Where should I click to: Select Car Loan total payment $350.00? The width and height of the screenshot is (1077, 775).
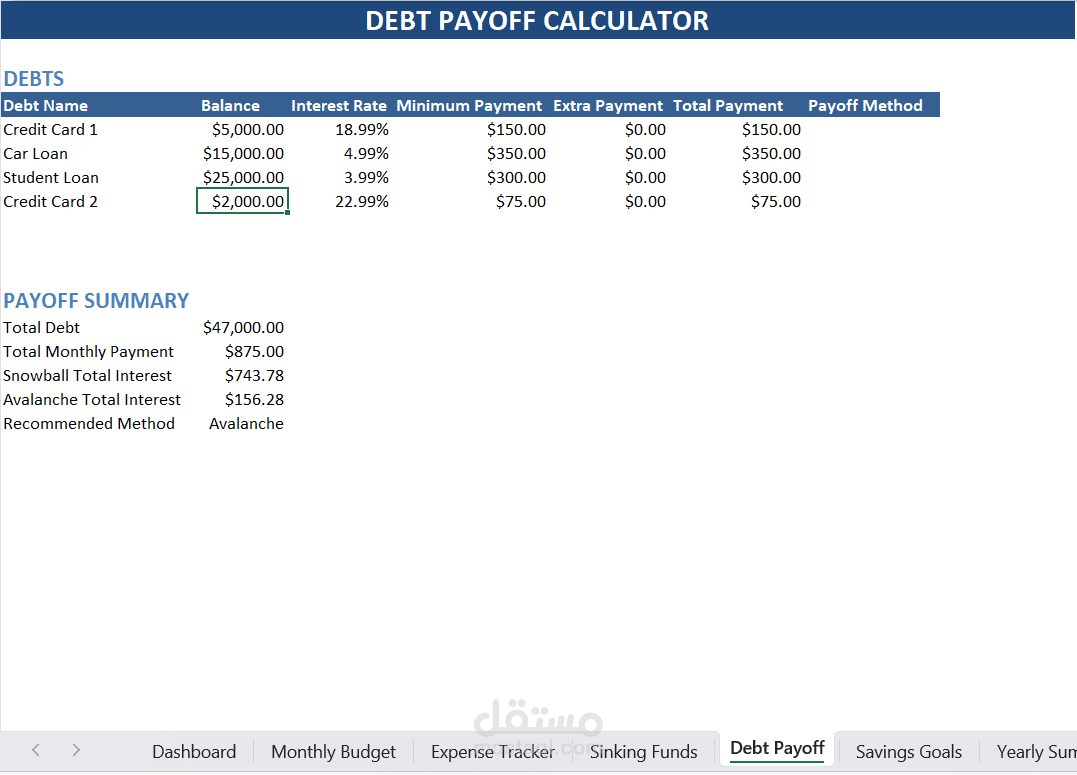(771, 154)
